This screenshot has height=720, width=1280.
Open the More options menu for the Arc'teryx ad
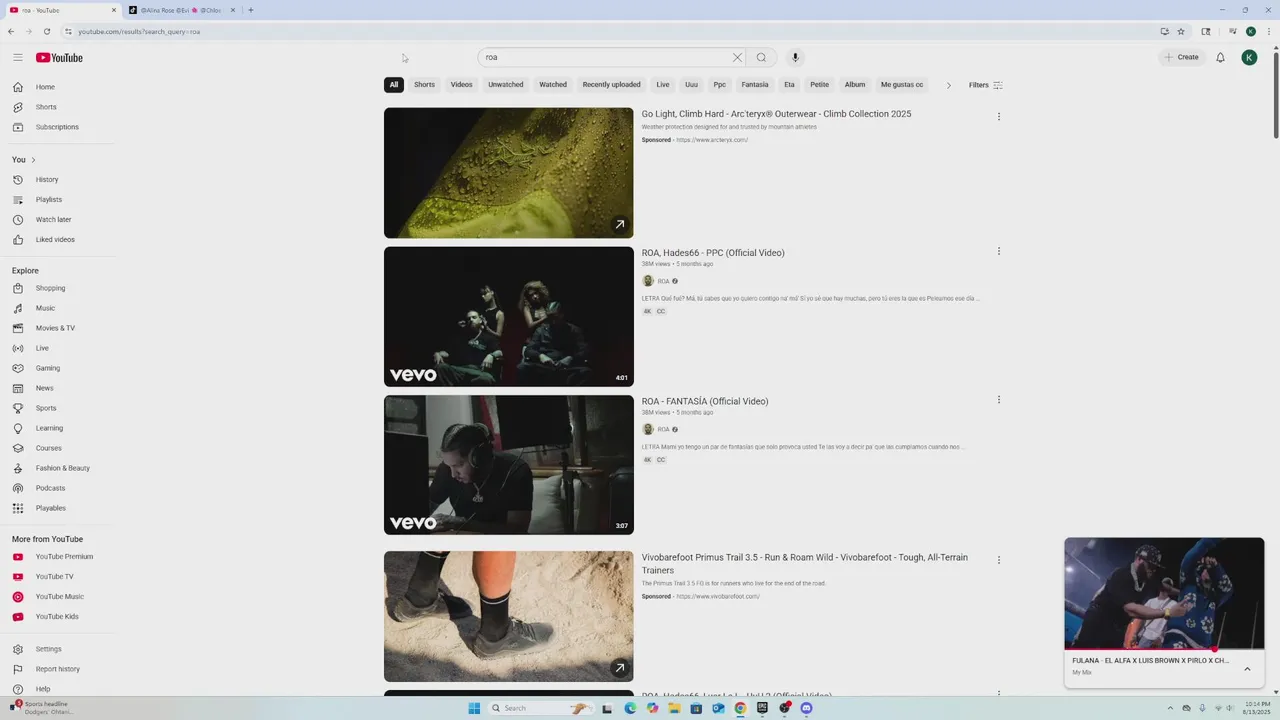coord(998,116)
